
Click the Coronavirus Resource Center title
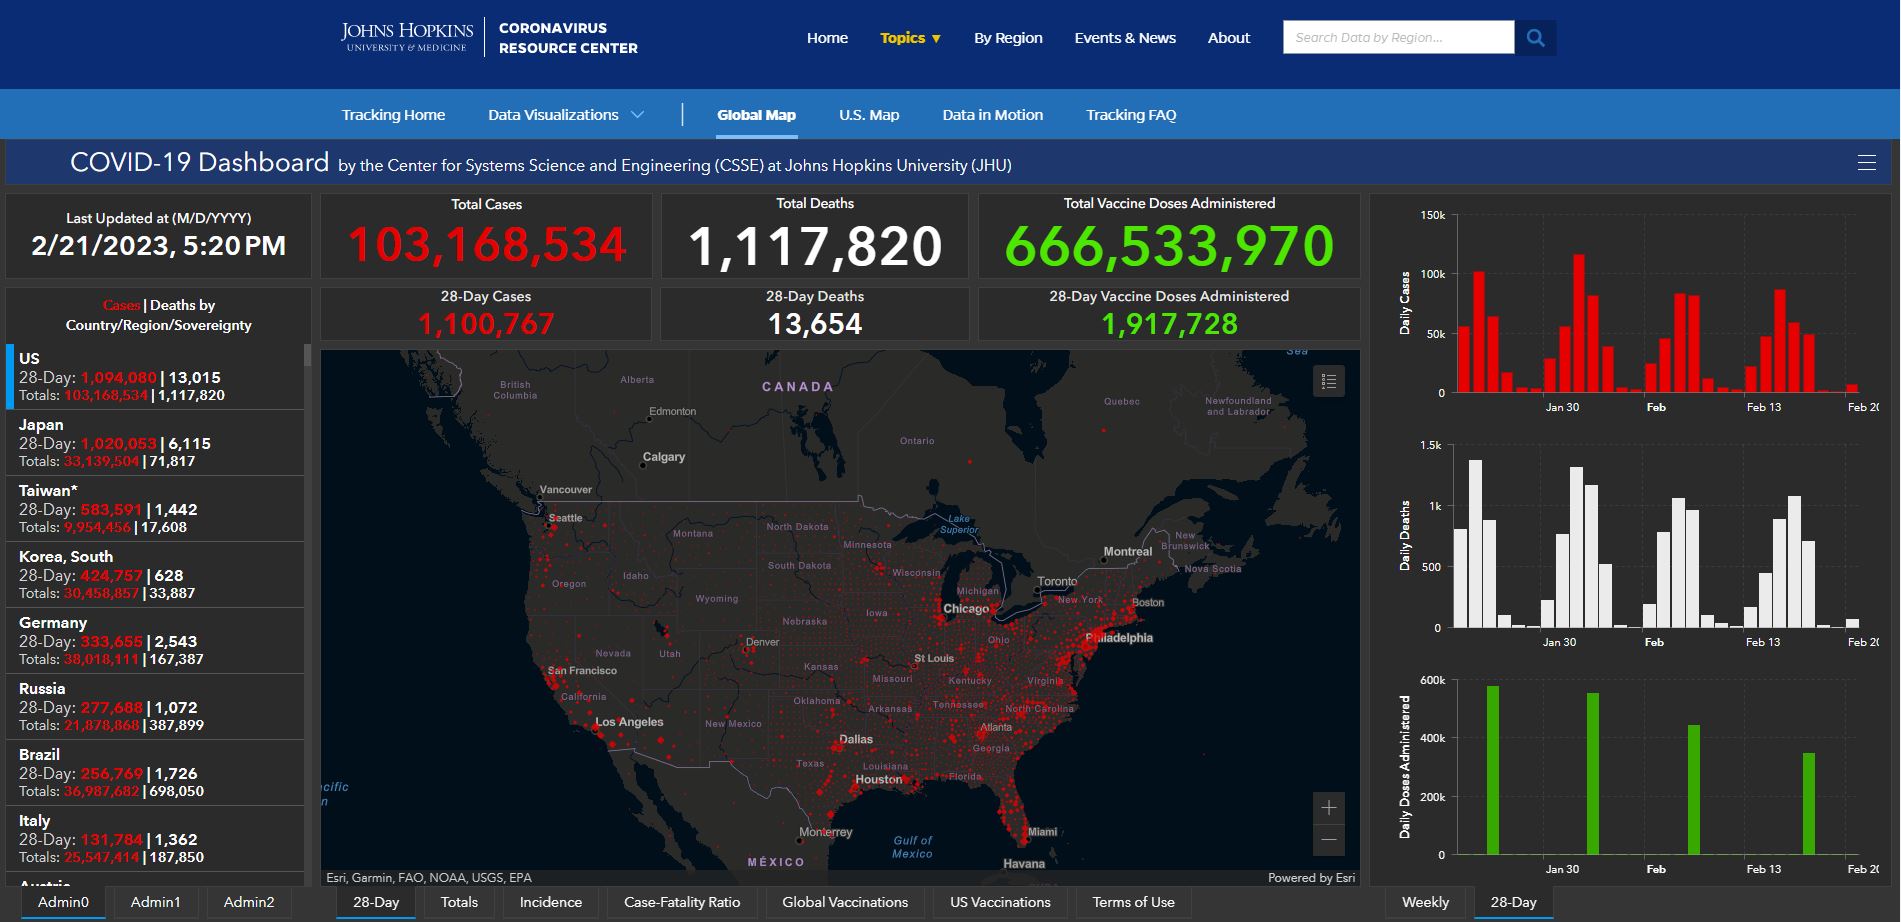(x=568, y=38)
